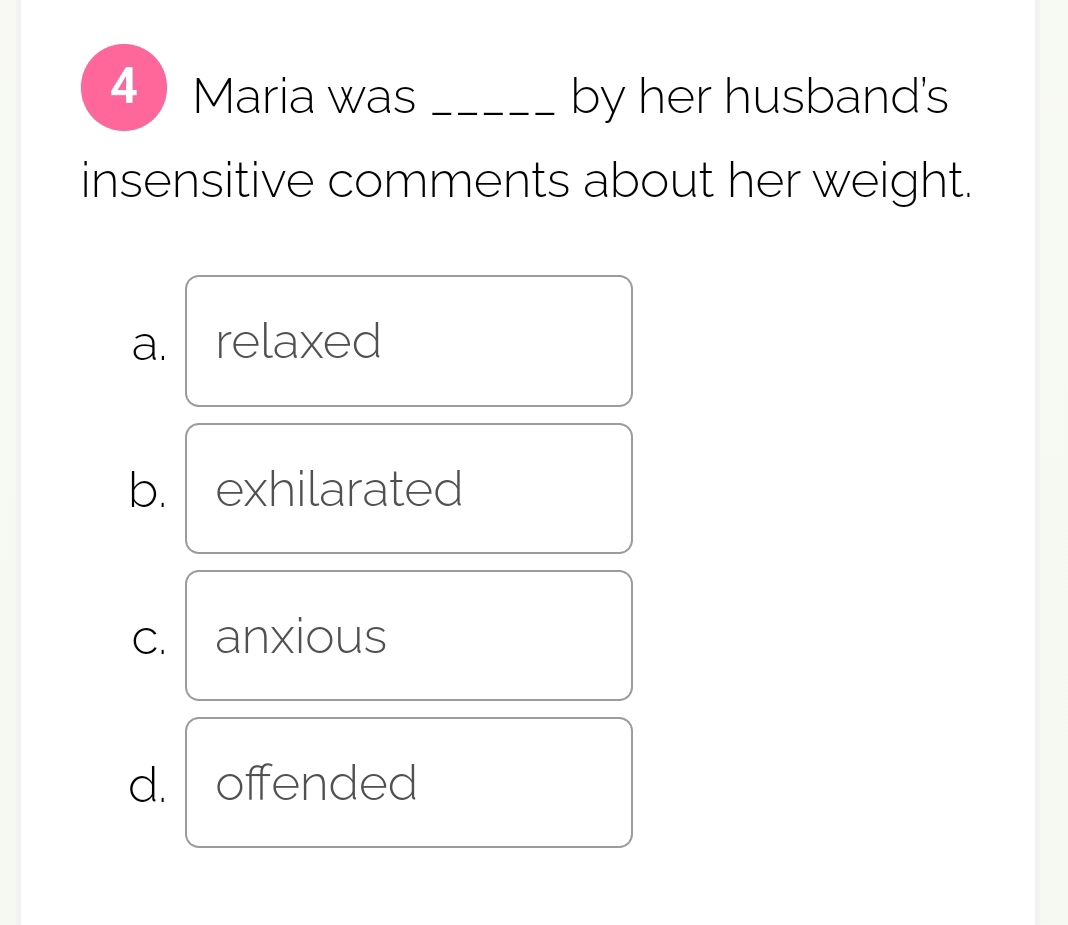The width and height of the screenshot is (1068, 925).
Task: Click the letter label "c."
Action: point(148,641)
